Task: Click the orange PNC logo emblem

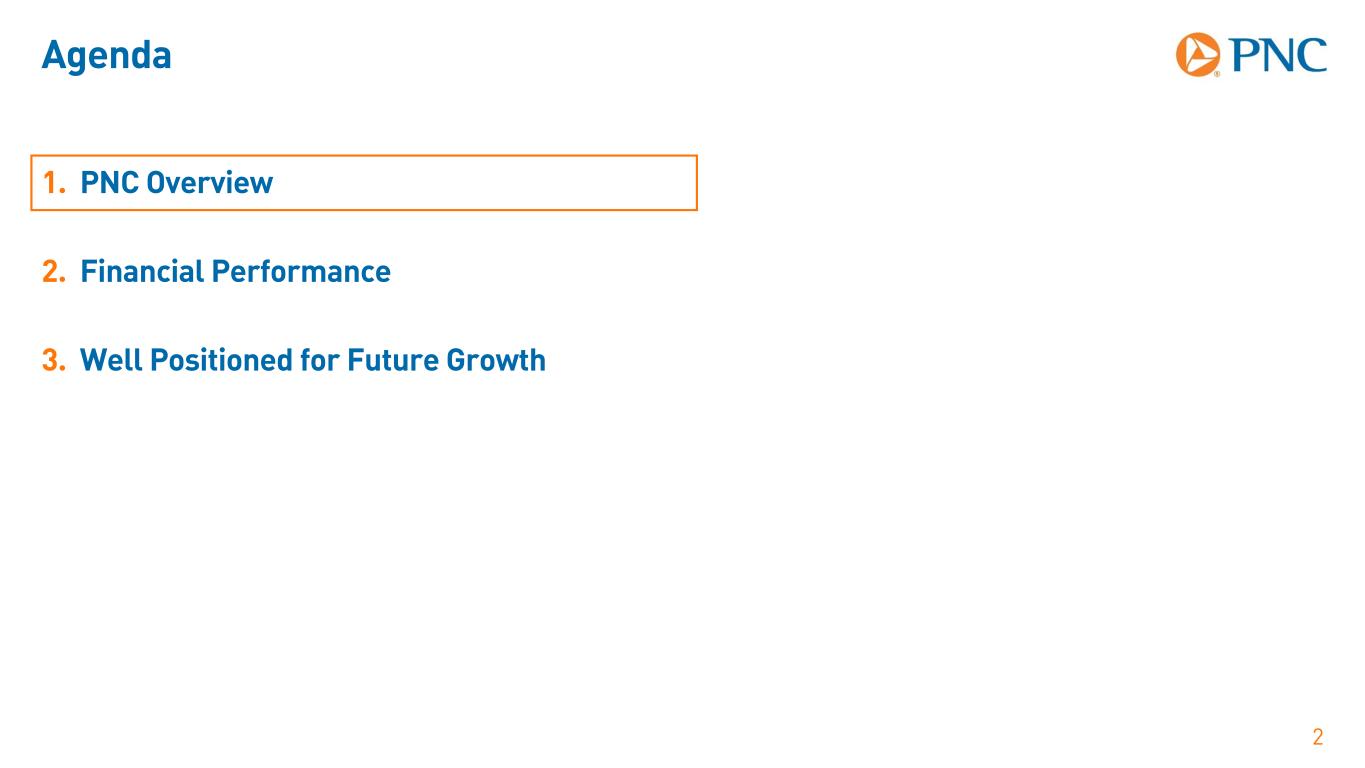Action: 1198,54
